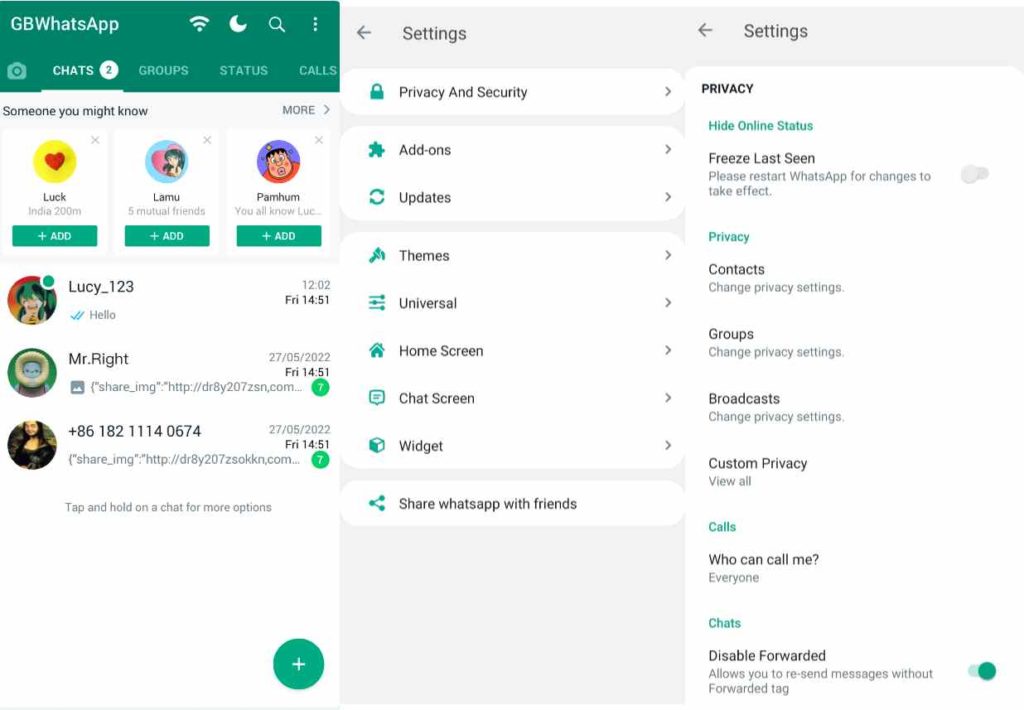Tap Luck's heart avatar in suggestions
Viewport: 1024px width, 710px height.
pos(55,161)
